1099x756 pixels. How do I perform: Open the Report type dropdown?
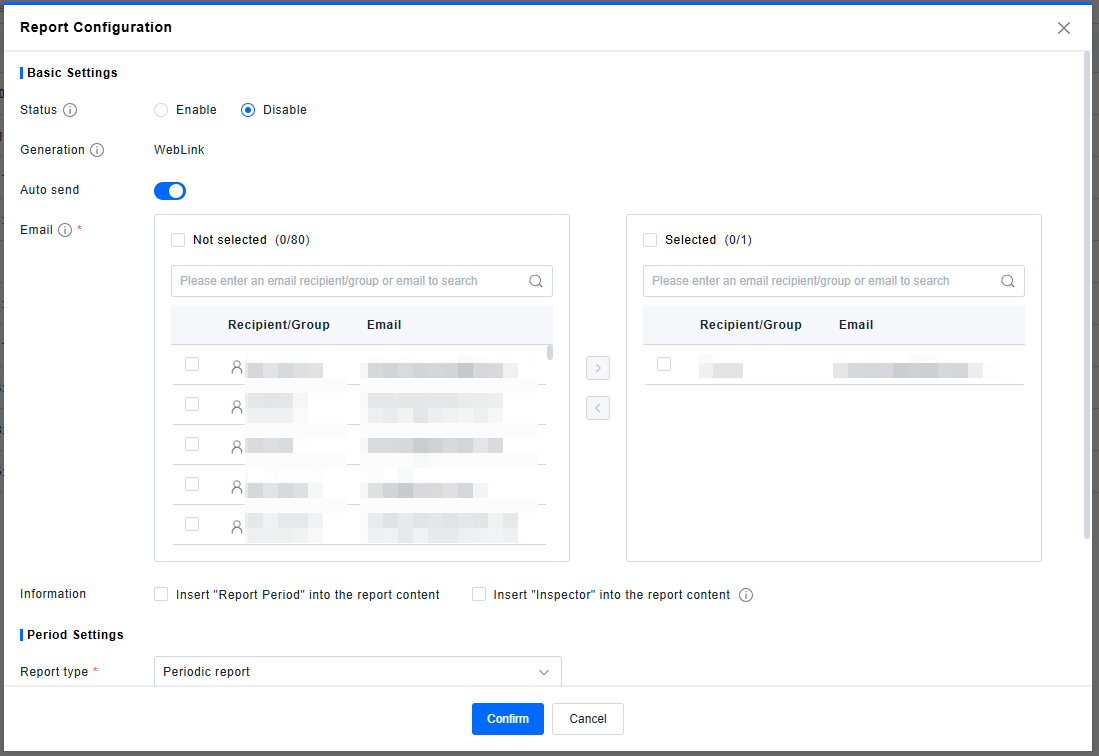[357, 672]
